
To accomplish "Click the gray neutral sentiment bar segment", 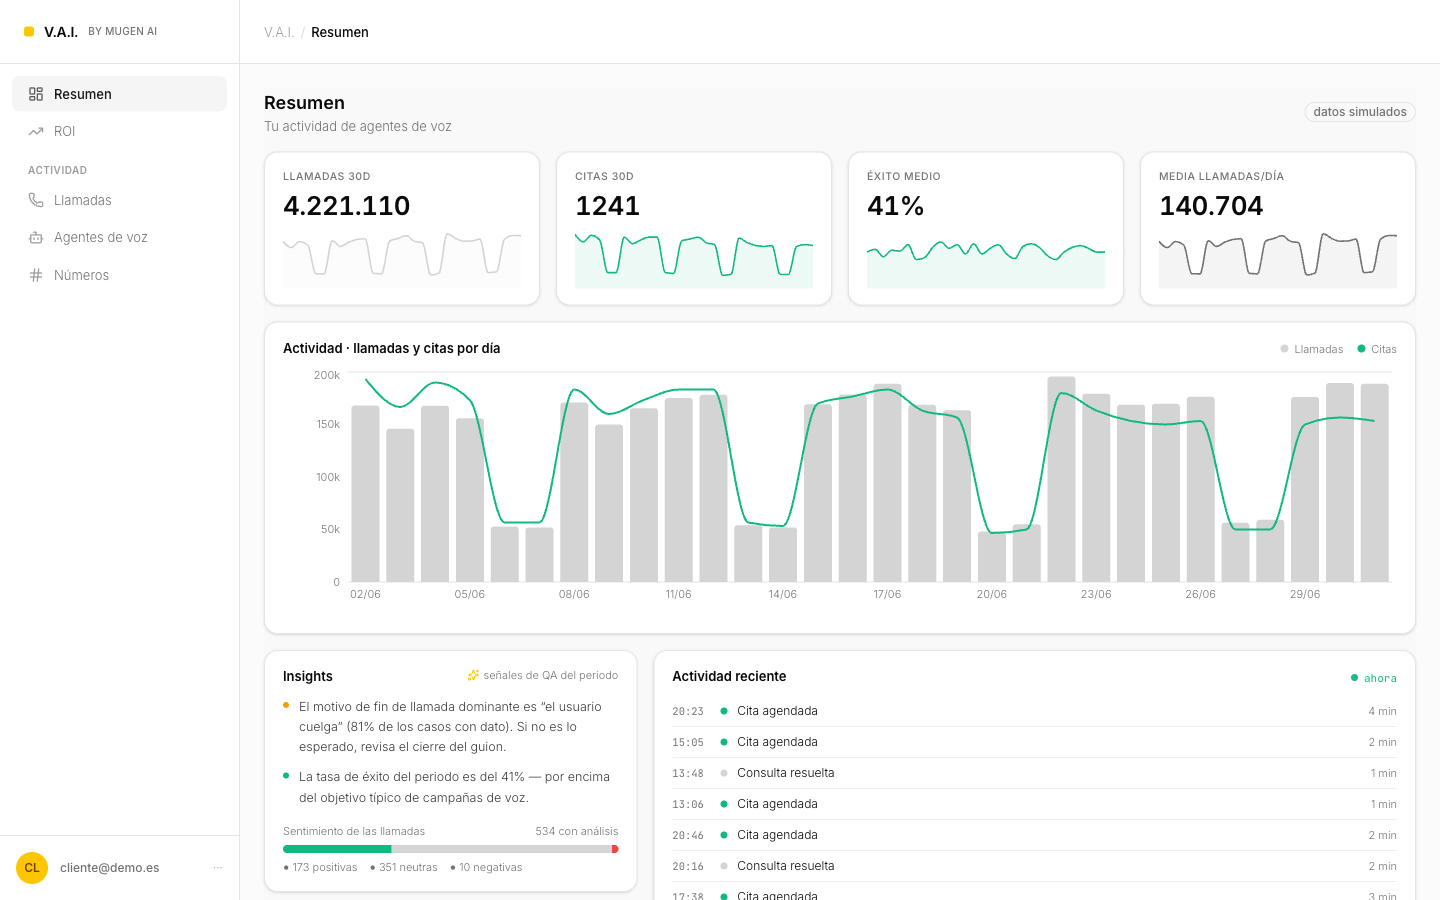I will pyautogui.click(x=501, y=849).
